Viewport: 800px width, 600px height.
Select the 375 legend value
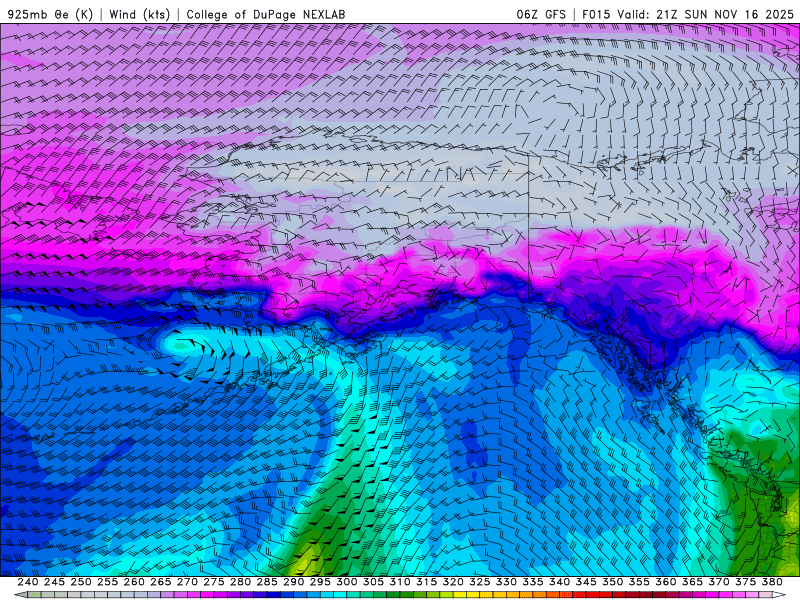tap(745, 582)
